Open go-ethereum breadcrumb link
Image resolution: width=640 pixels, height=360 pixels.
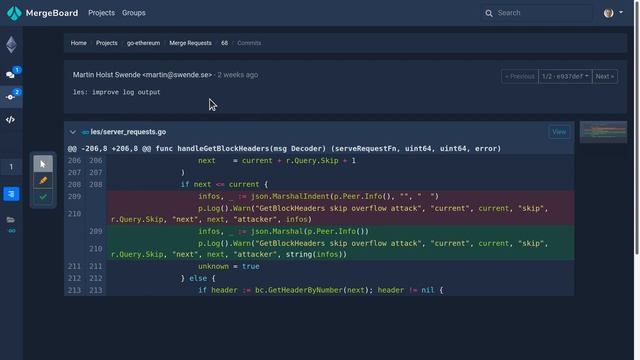pyautogui.click(x=143, y=43)
